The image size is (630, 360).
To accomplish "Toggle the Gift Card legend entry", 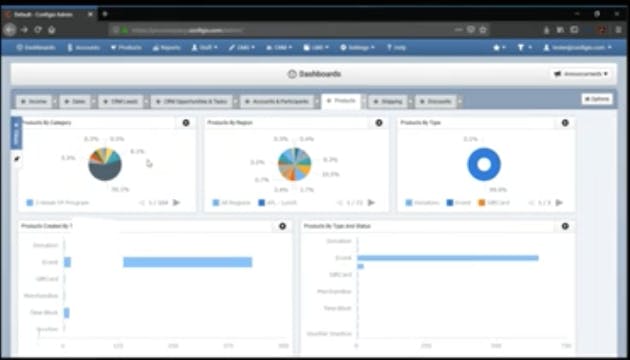I will point(494,203).
